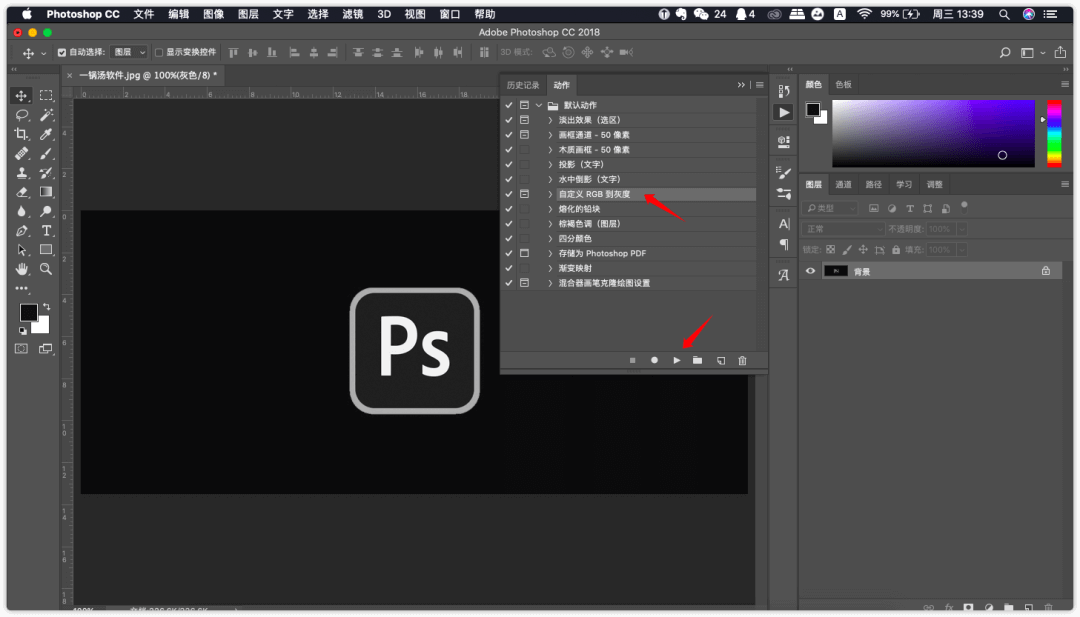This screenshot has width=1080, height=617.
Task: Open the Apple menu
Action: [27, 14]
